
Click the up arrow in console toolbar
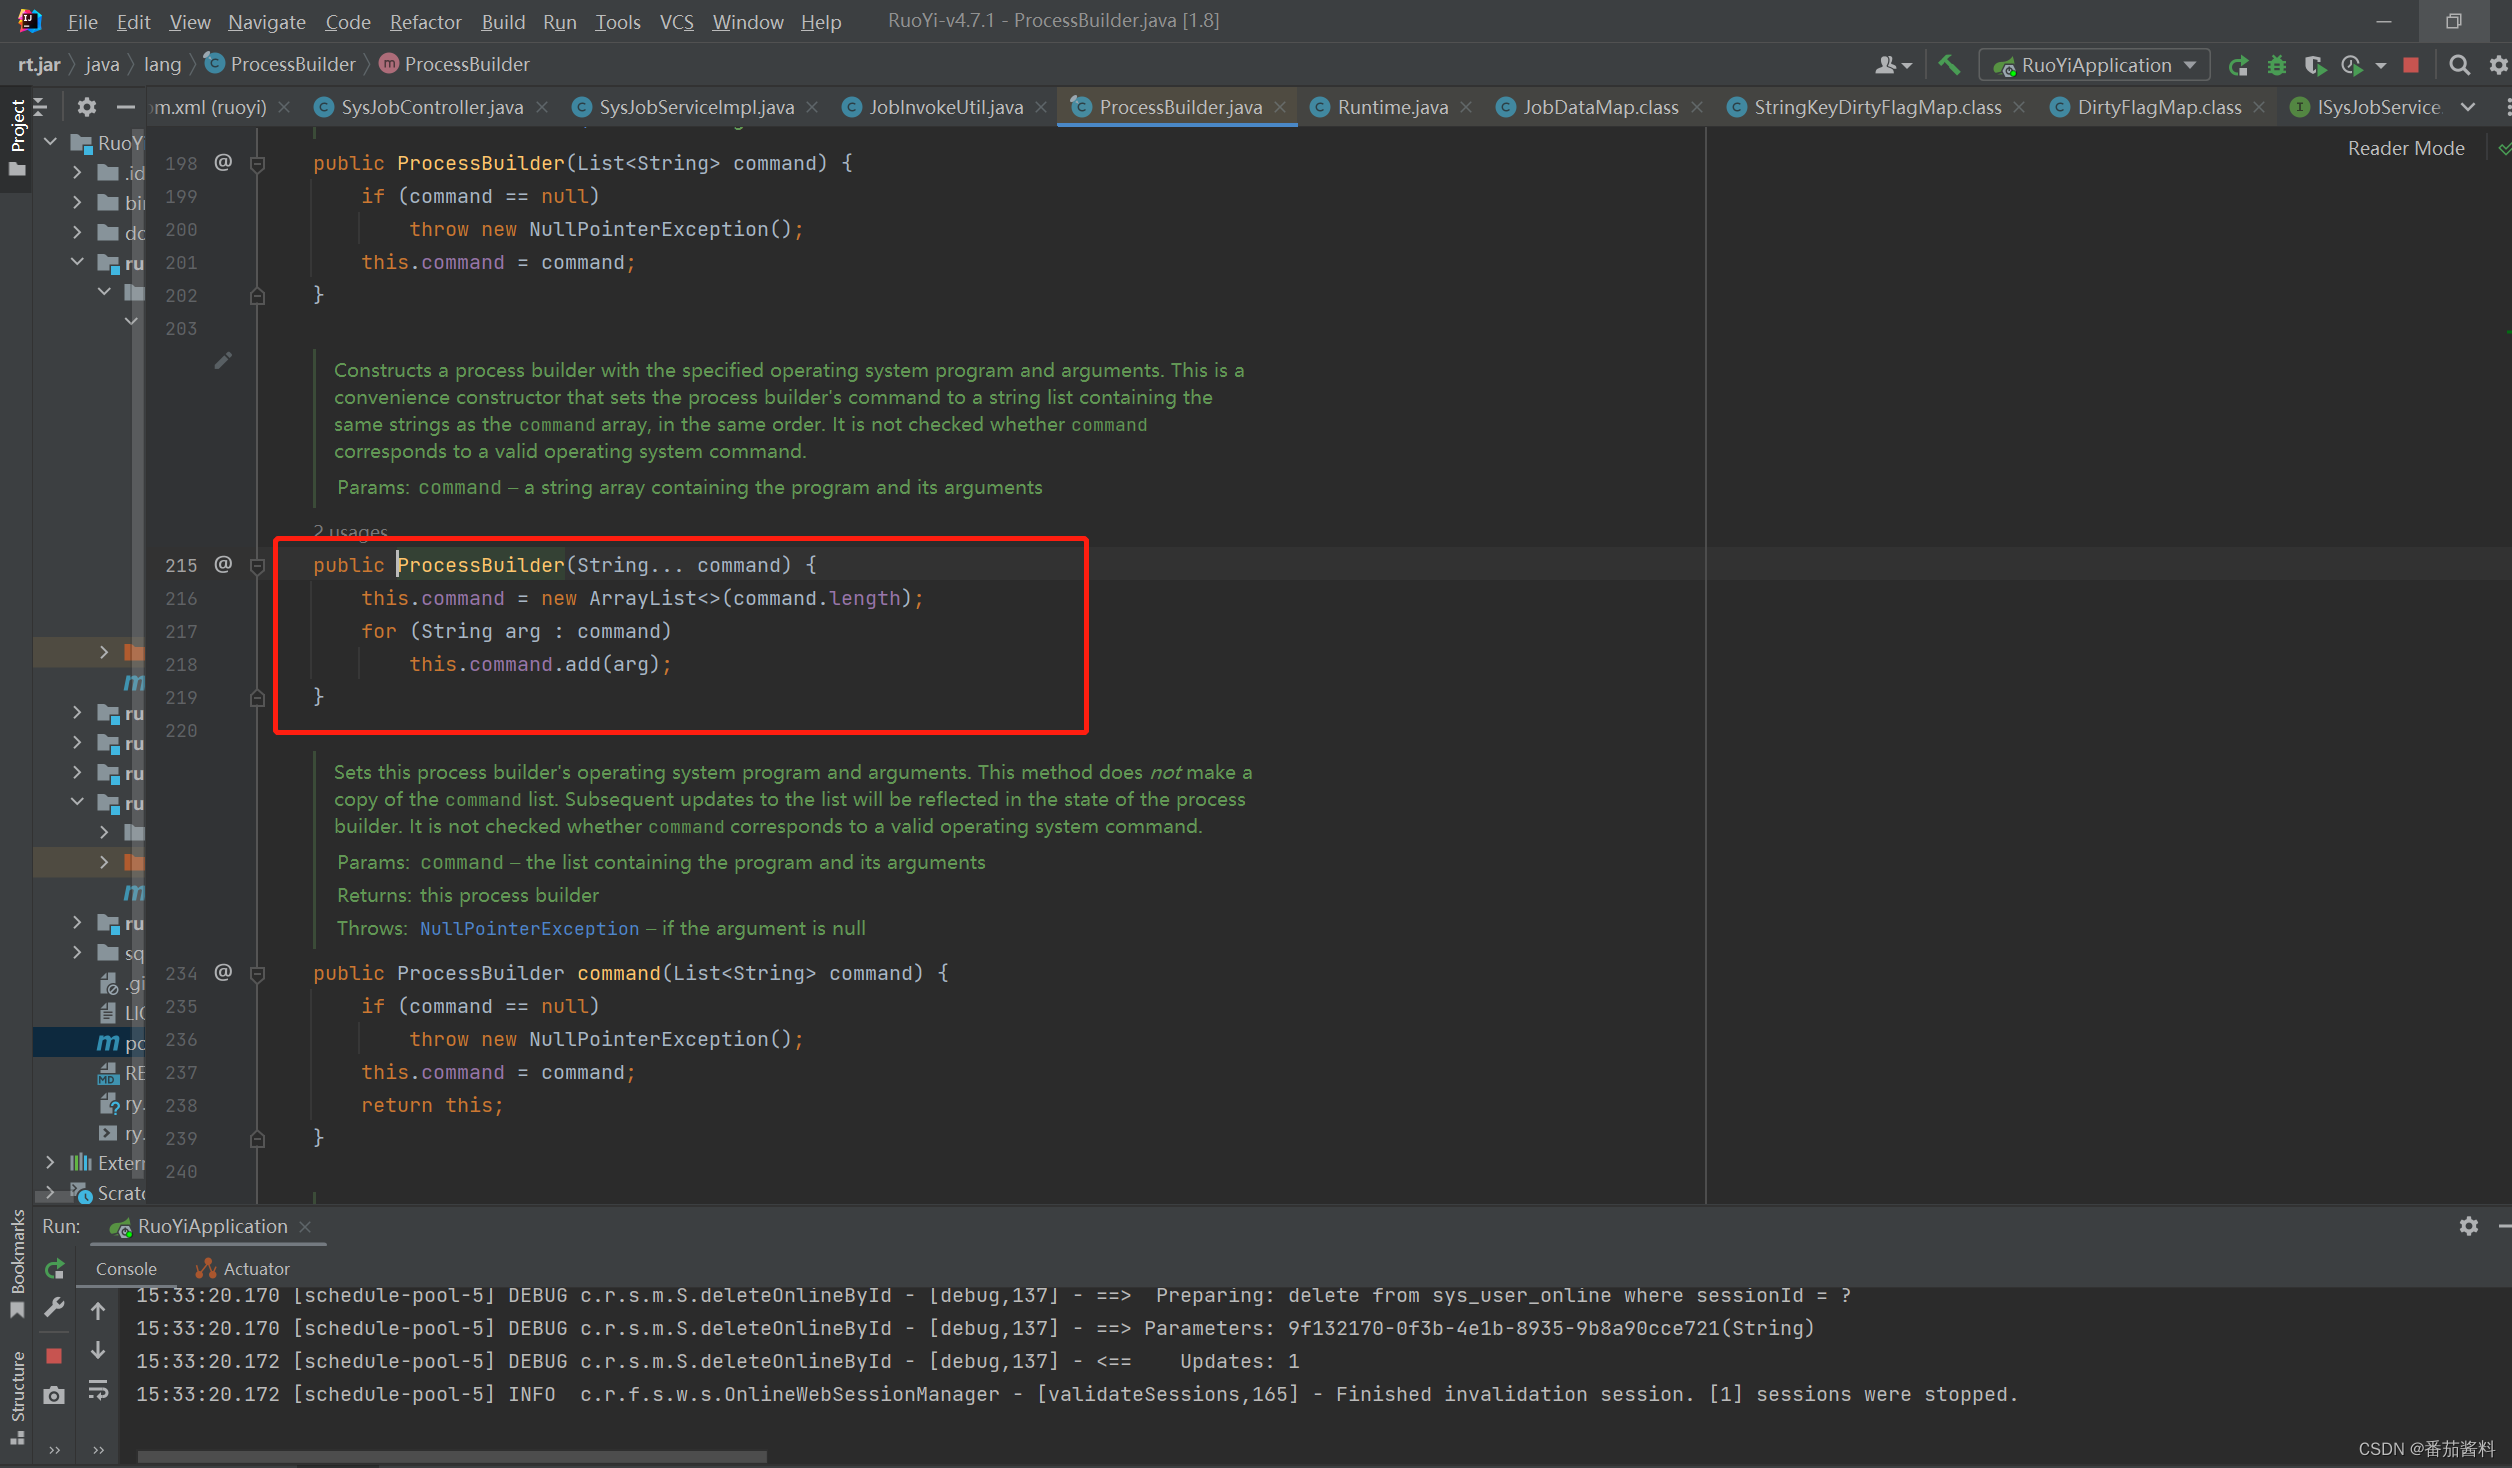point(98,1310)
